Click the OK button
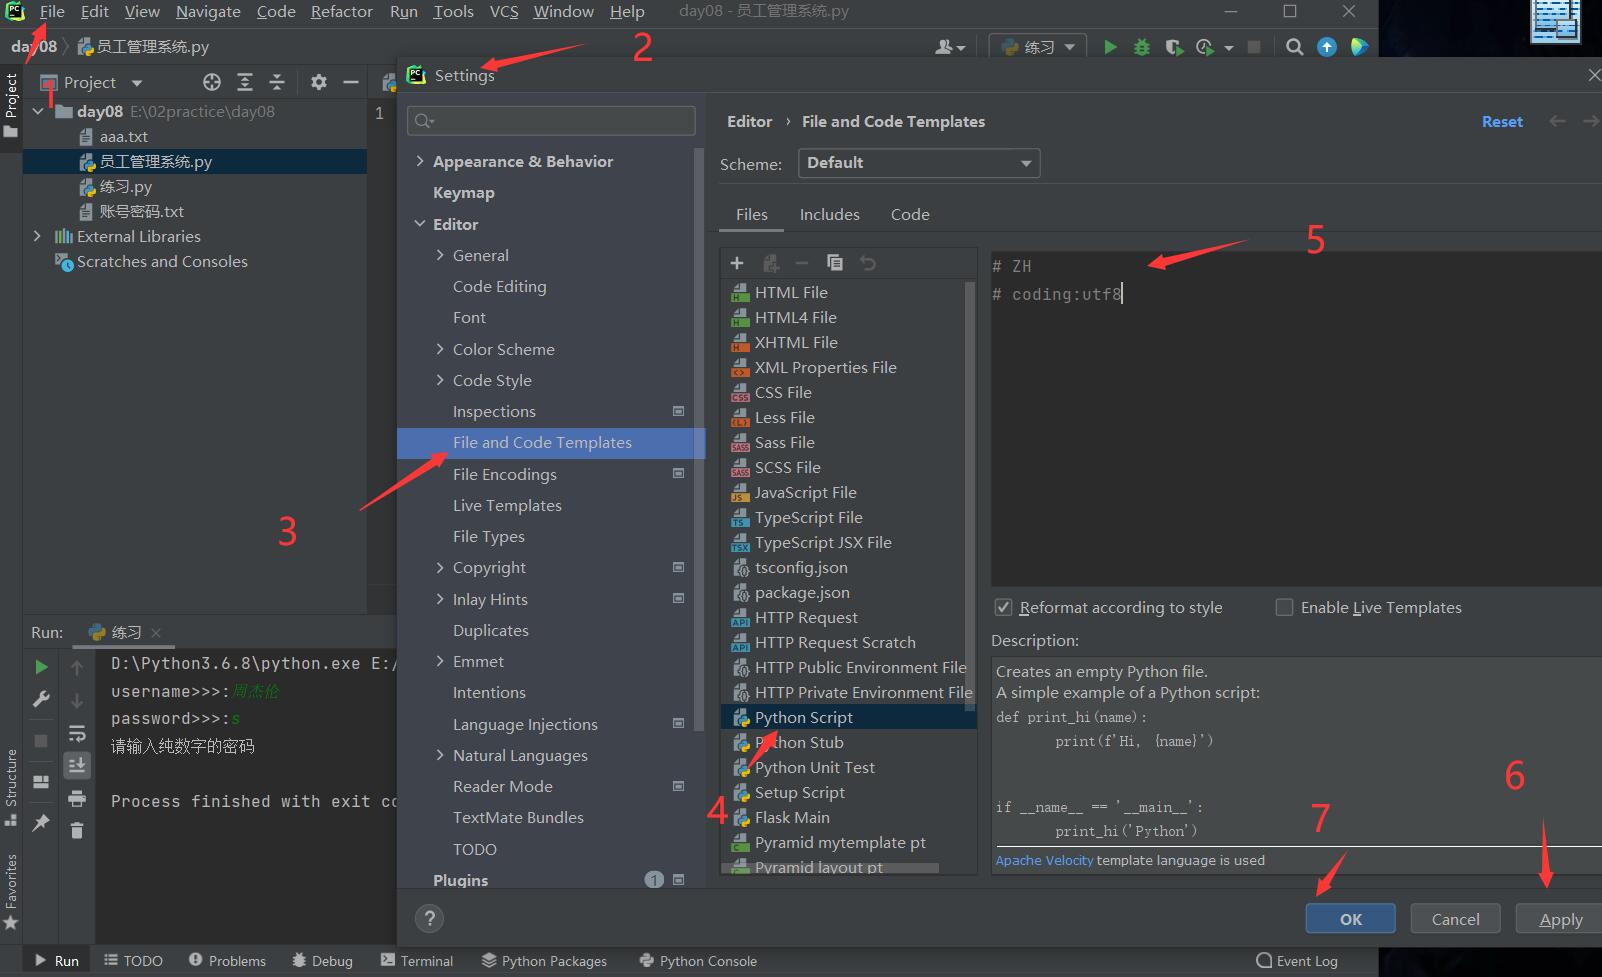1602x977 pixels. [x=1350, y=919]
